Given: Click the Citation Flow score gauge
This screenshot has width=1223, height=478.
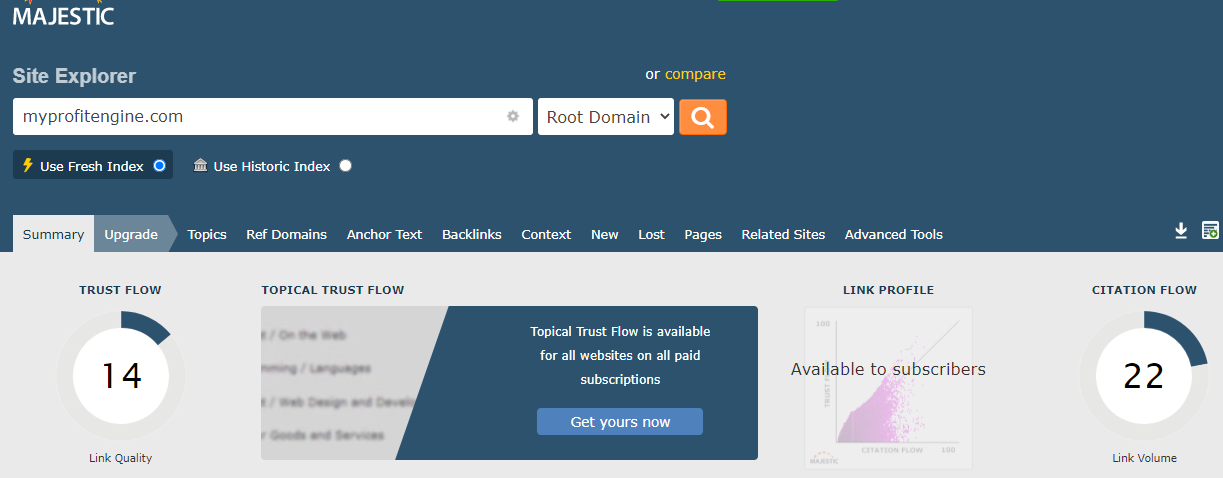Looking at the screenshot, I should point(1144,376).
